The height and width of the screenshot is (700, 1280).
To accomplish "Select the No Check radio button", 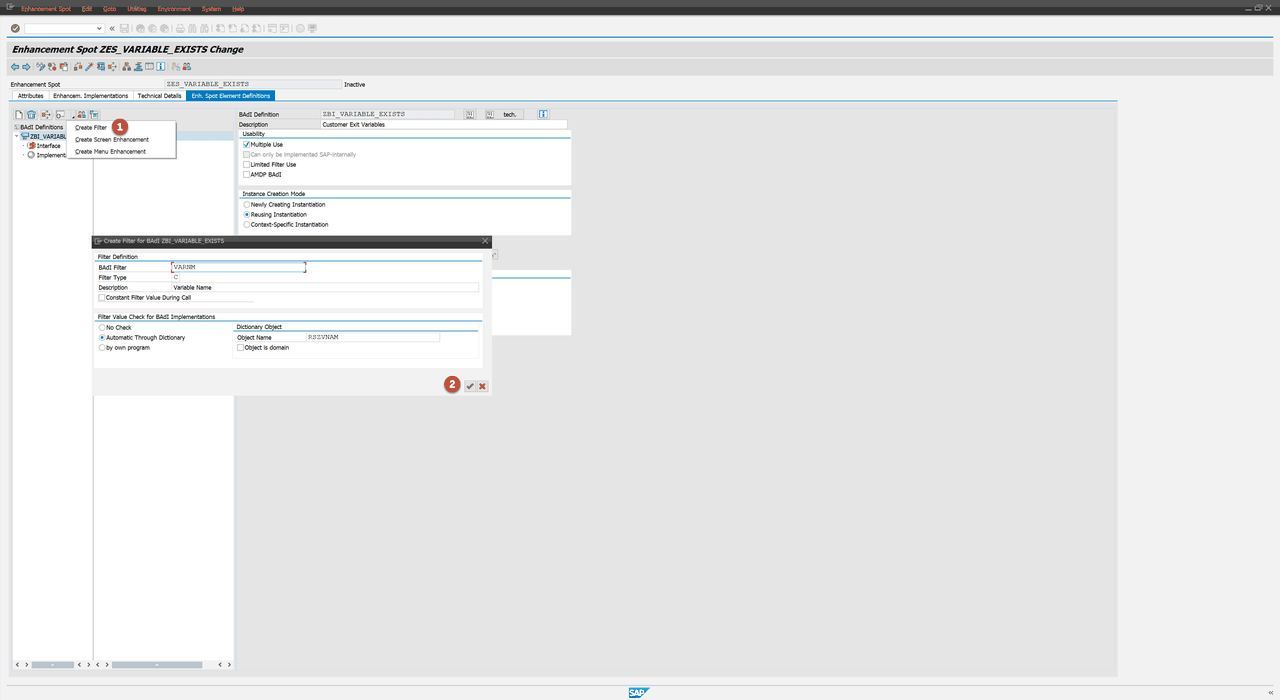I will coord(101,327).
